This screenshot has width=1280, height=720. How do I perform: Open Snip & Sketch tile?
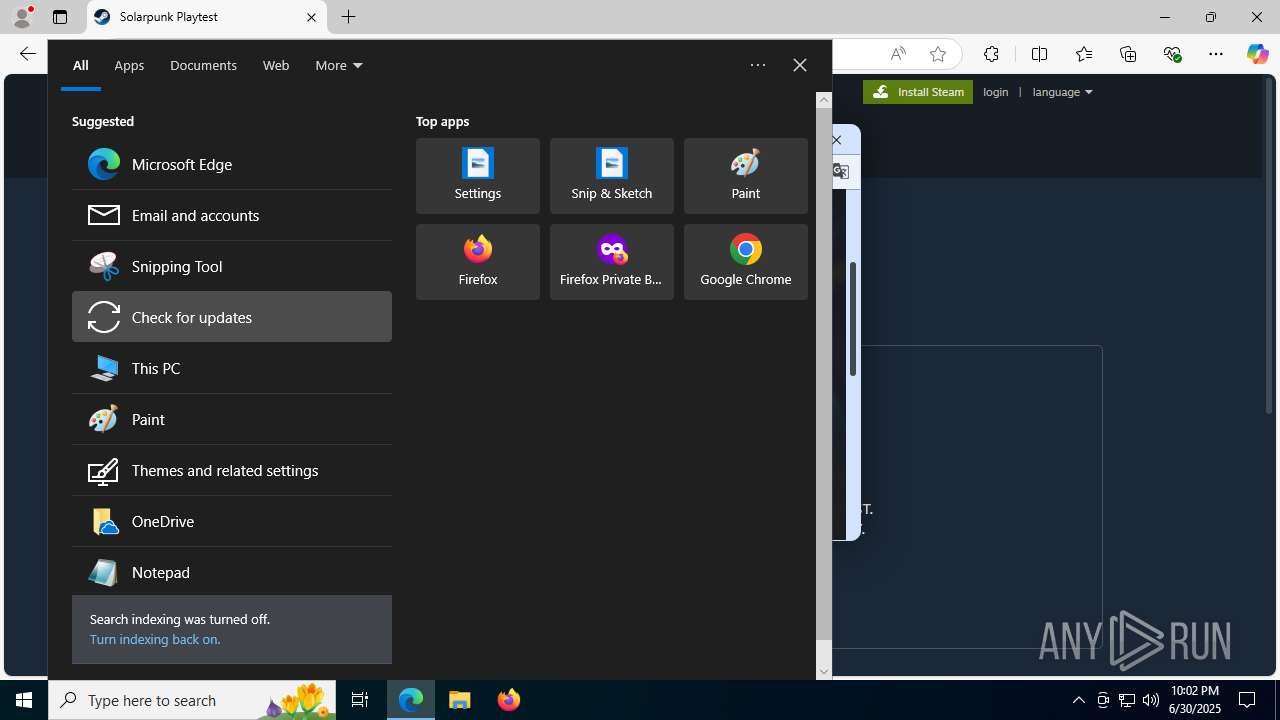coord(612,176)
